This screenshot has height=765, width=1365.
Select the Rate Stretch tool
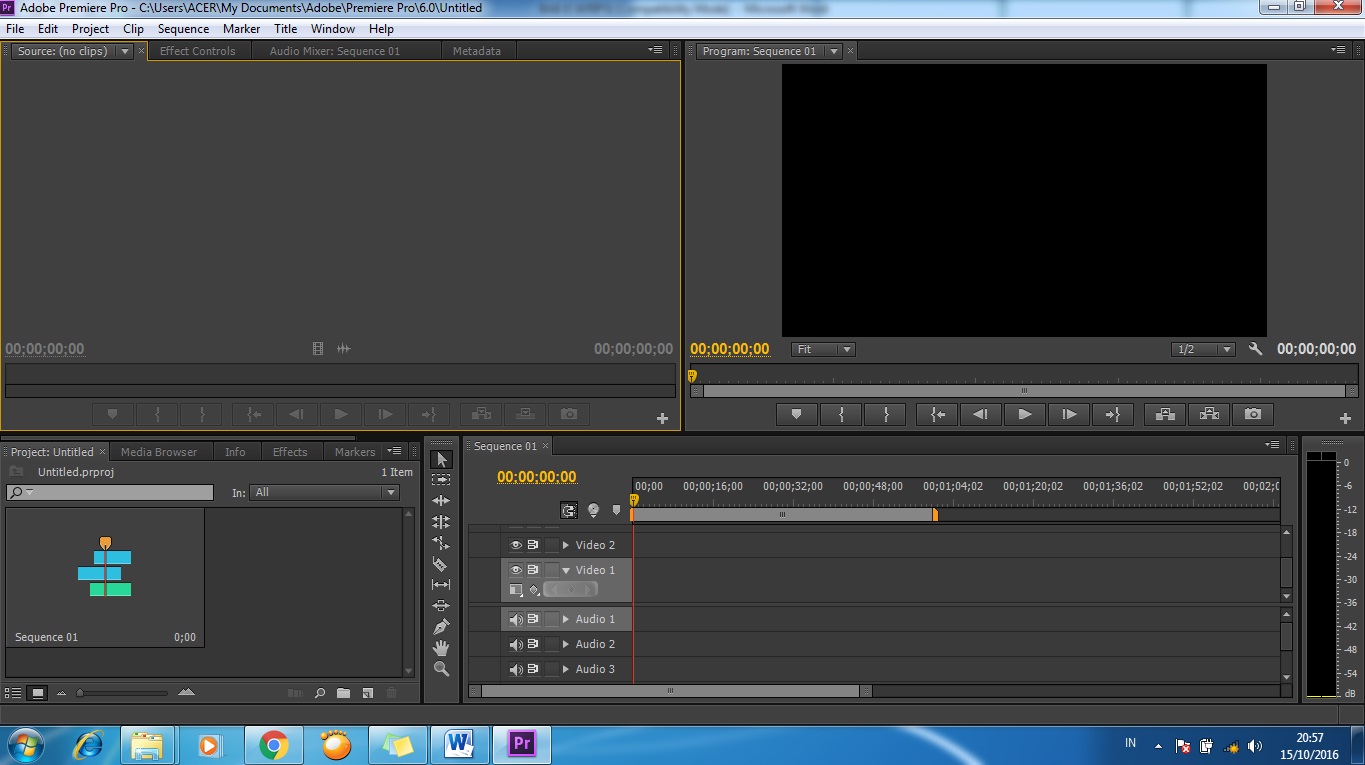(x=441, y=543)
